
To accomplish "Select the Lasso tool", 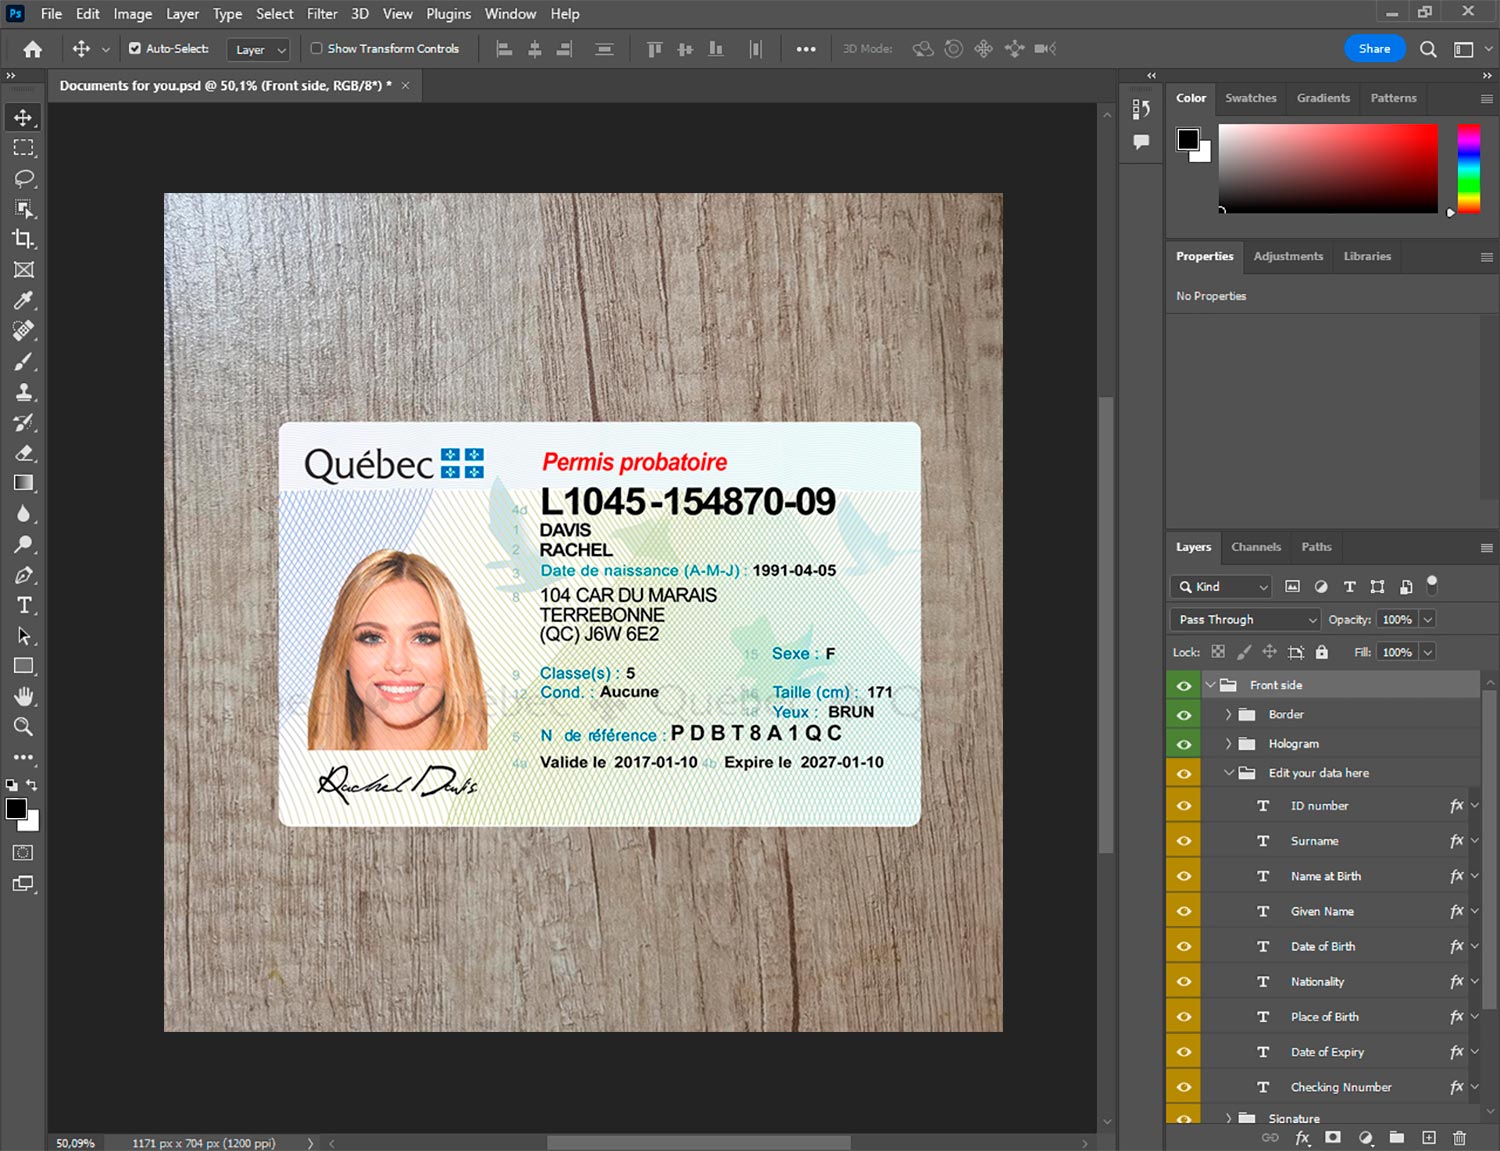I will 23,178.
